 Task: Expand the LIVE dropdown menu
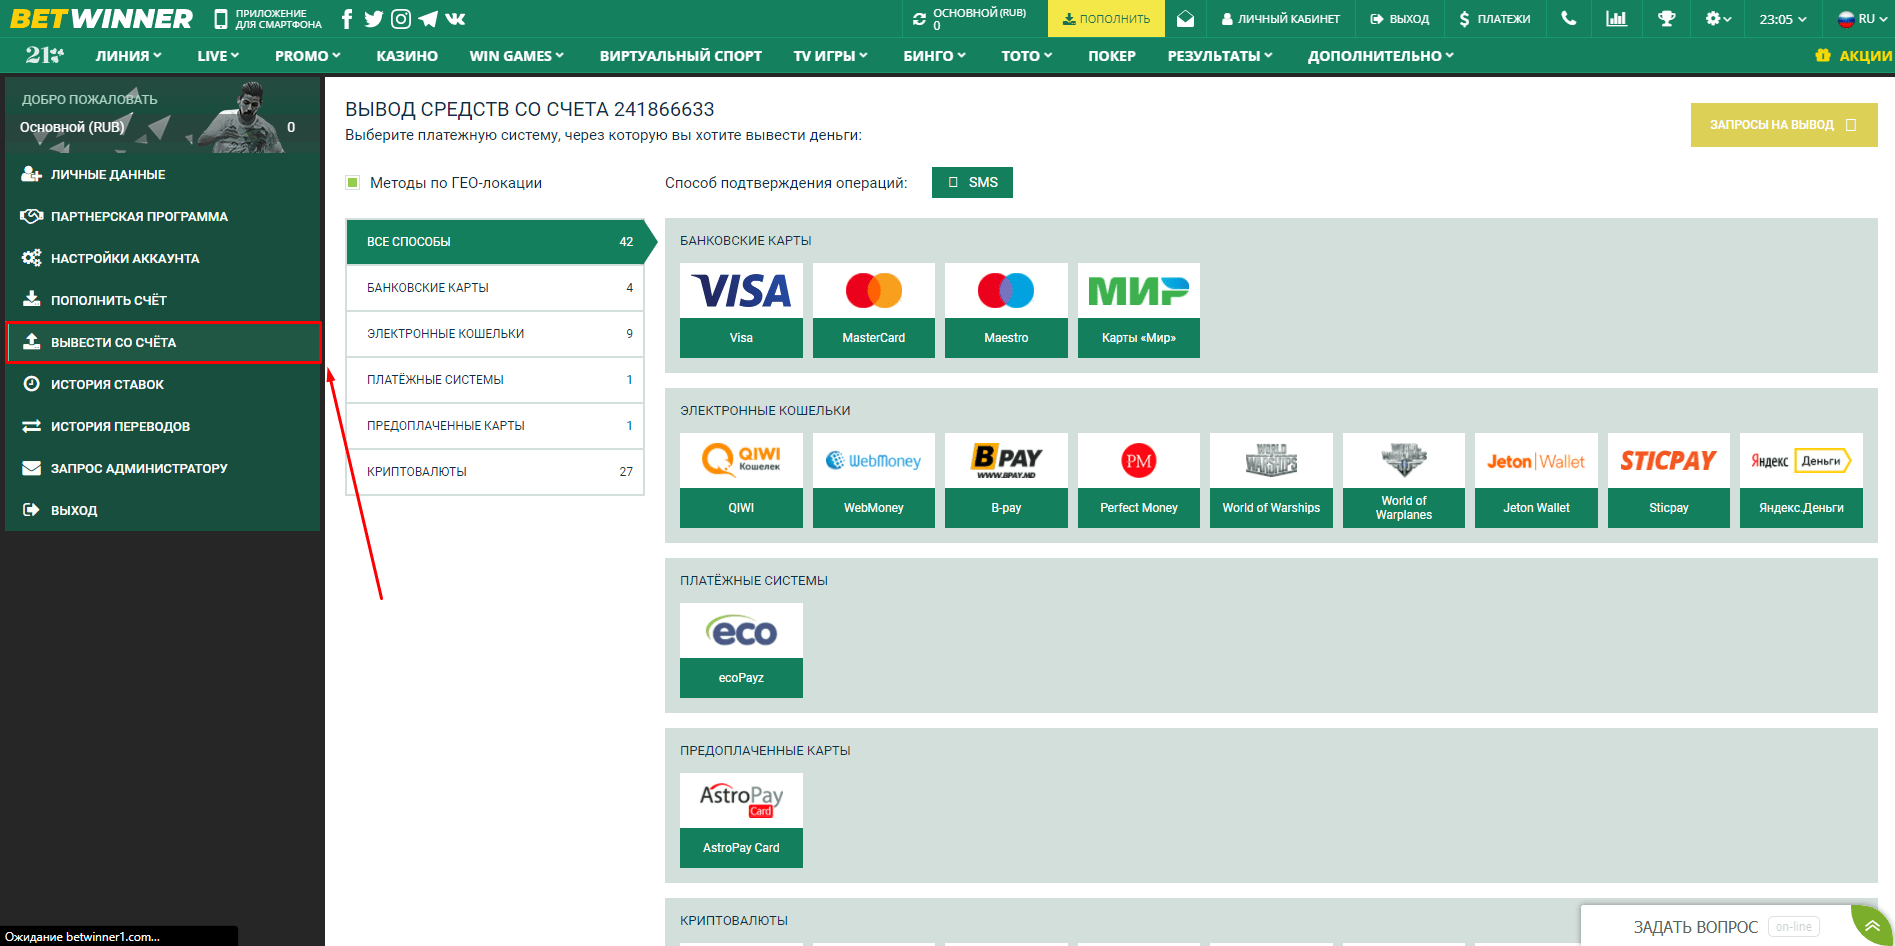218,56
